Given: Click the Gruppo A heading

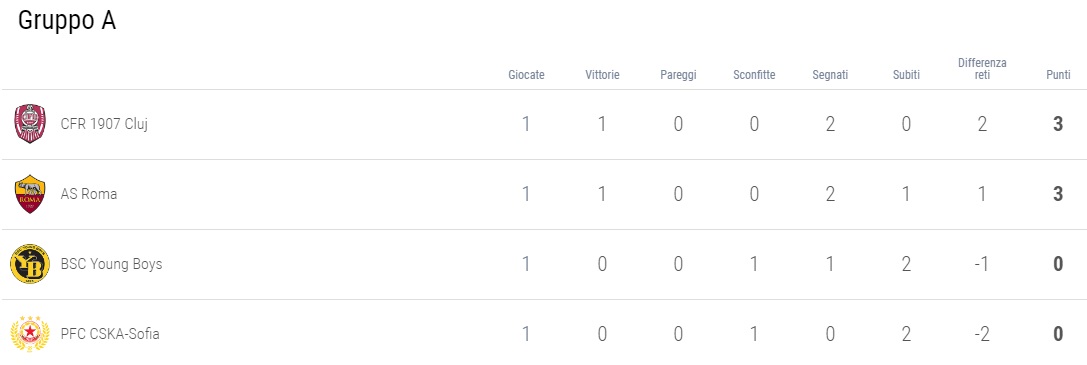Looking at the screenshot, I should 67,21.
